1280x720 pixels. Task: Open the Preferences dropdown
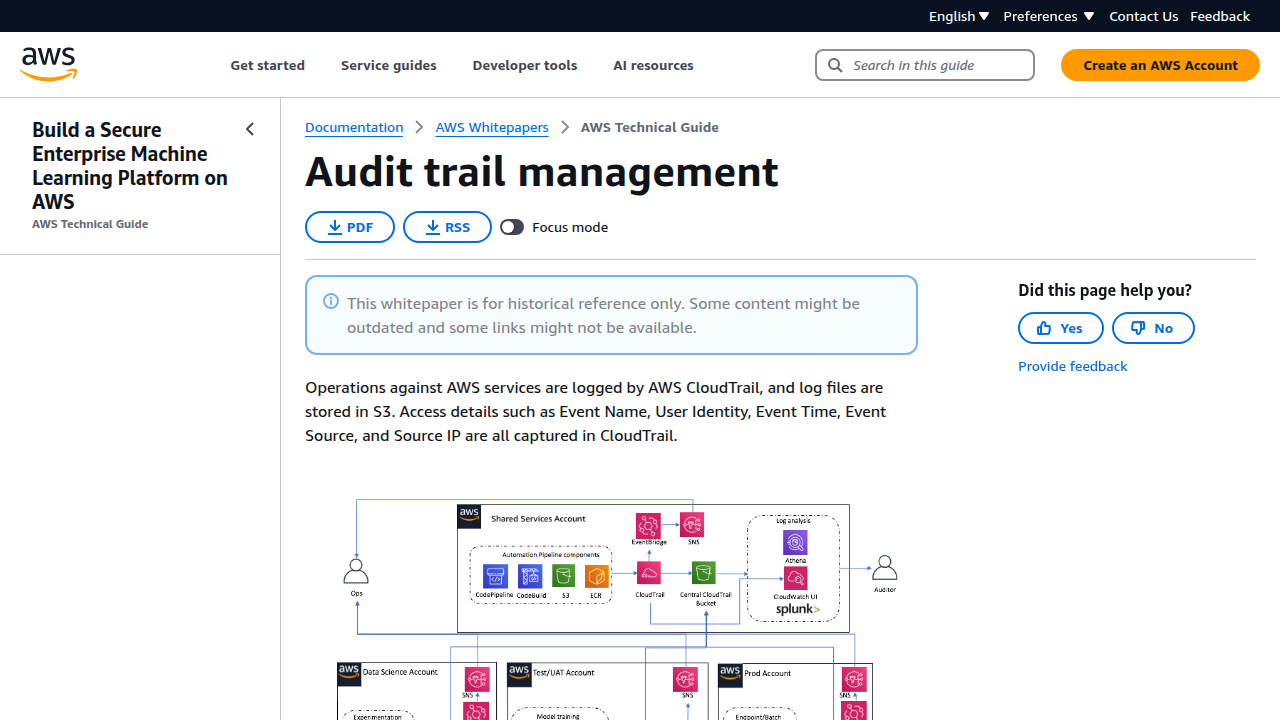pyautogui.click(x=1048, y=16)
